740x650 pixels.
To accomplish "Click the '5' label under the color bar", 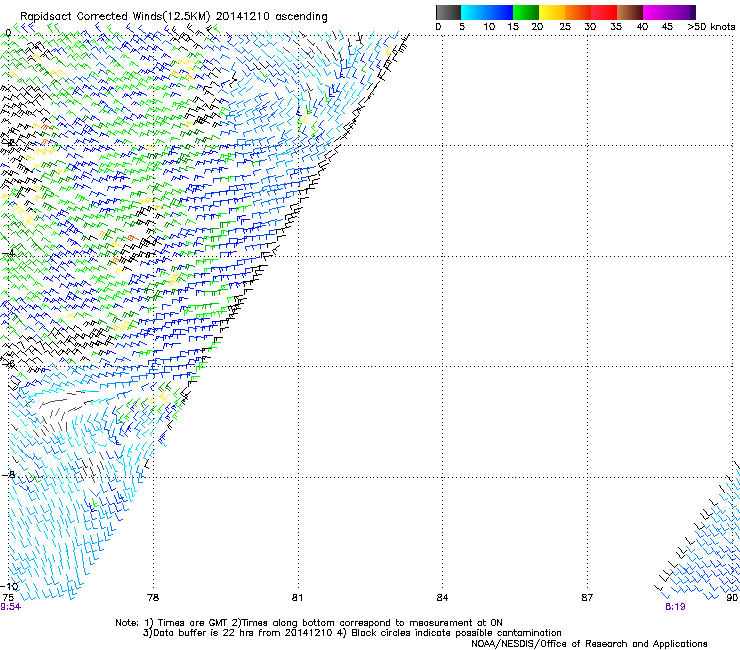I will [x=462, y=27].
